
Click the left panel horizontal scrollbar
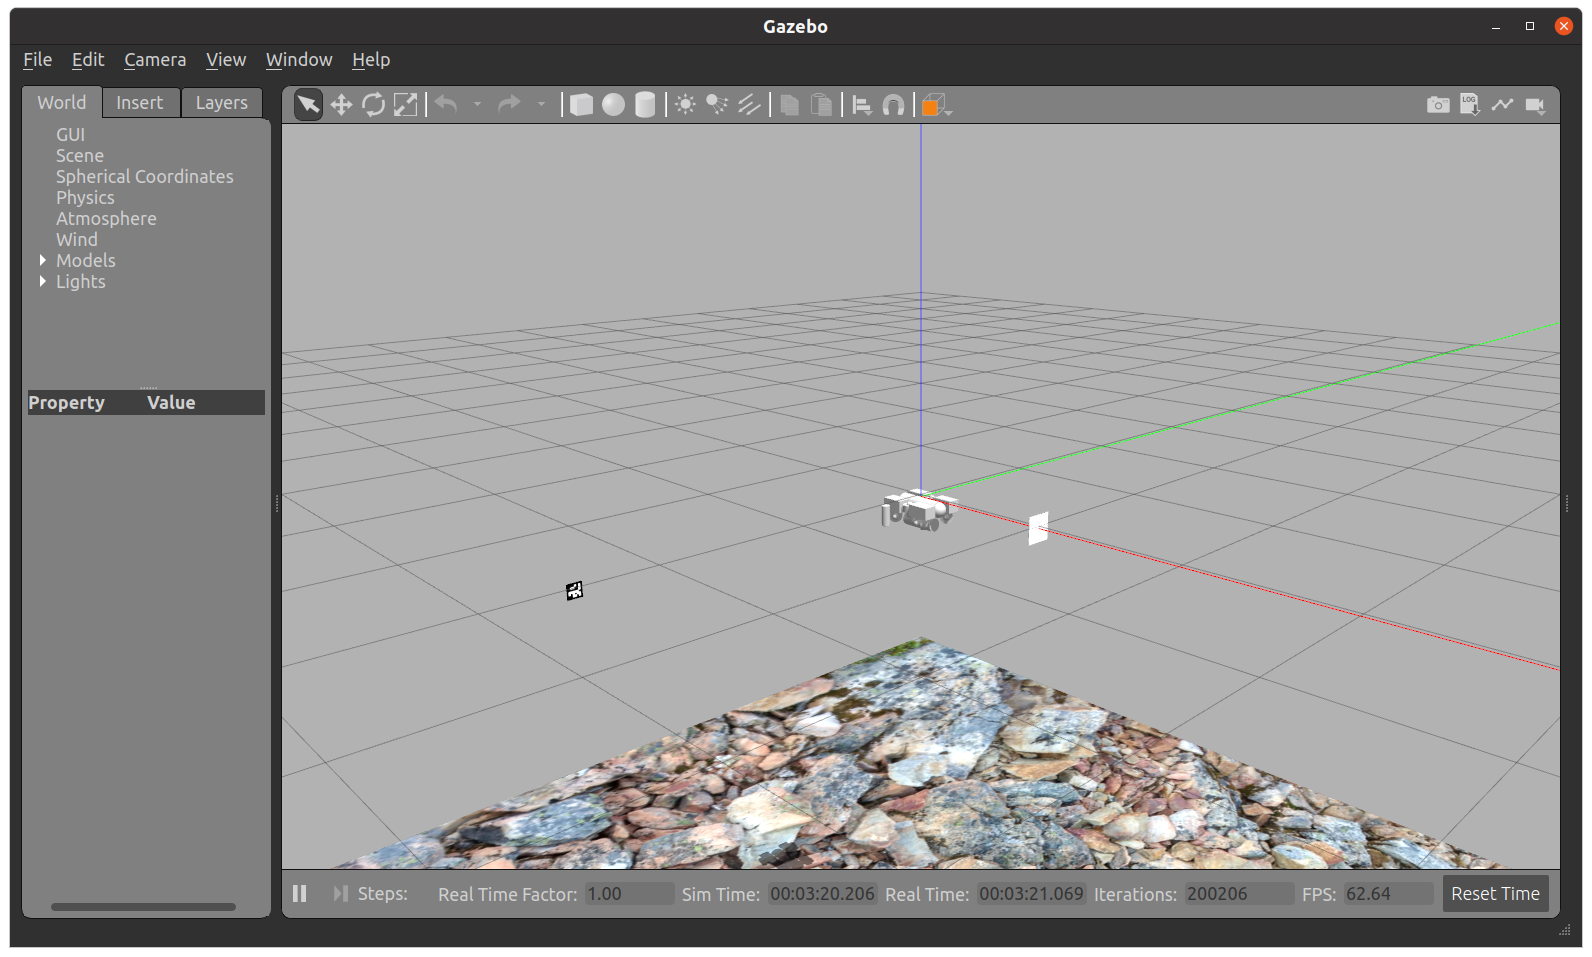[x=144, y=907]
